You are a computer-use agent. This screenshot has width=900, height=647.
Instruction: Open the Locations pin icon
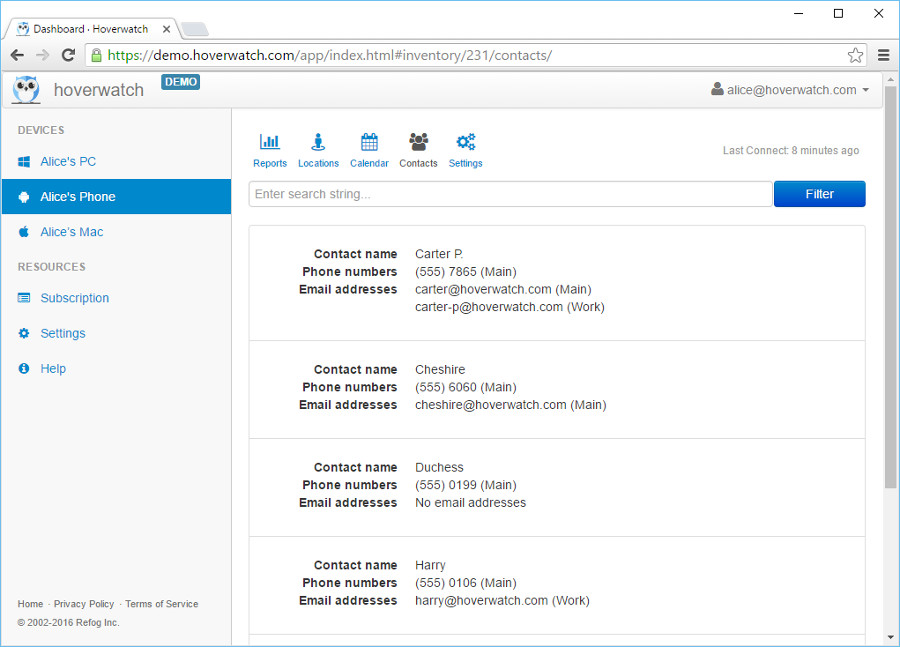318,142
